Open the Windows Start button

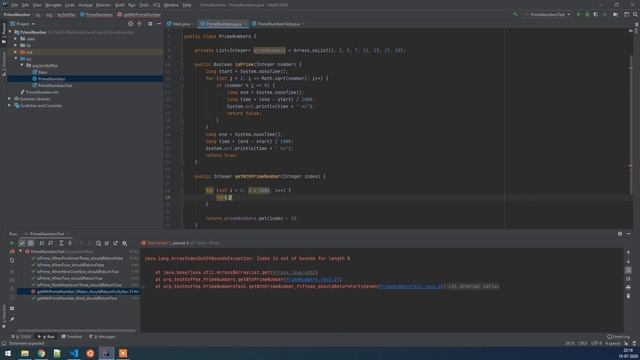click(x=8, y=353)
